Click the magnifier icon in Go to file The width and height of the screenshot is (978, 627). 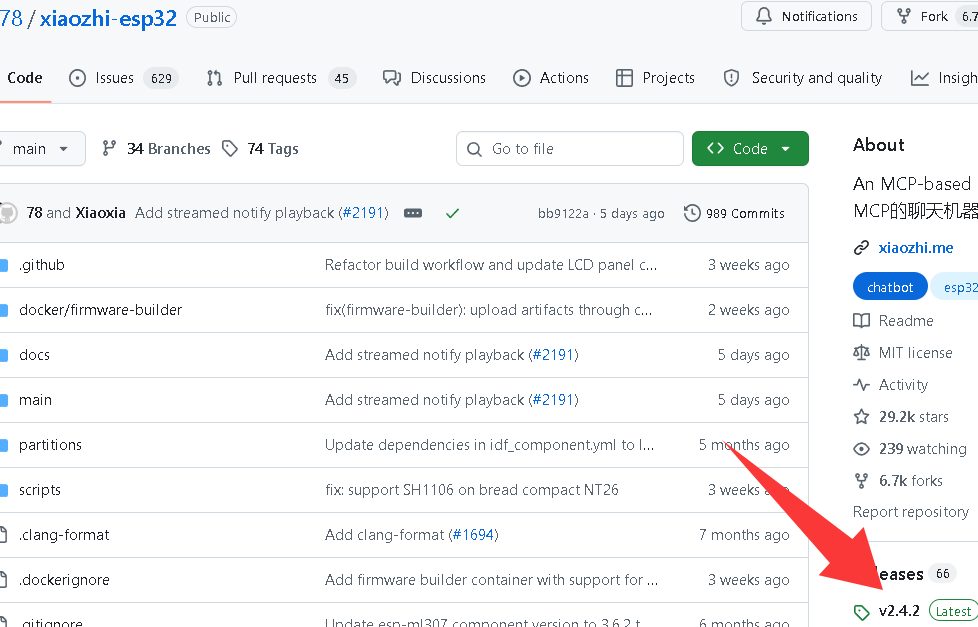474,149
